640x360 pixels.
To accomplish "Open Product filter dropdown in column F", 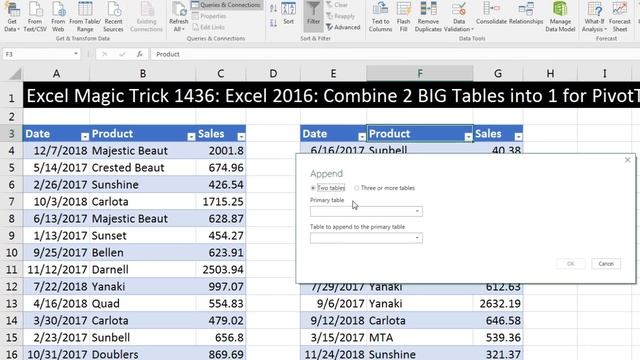I will (468, 137).
